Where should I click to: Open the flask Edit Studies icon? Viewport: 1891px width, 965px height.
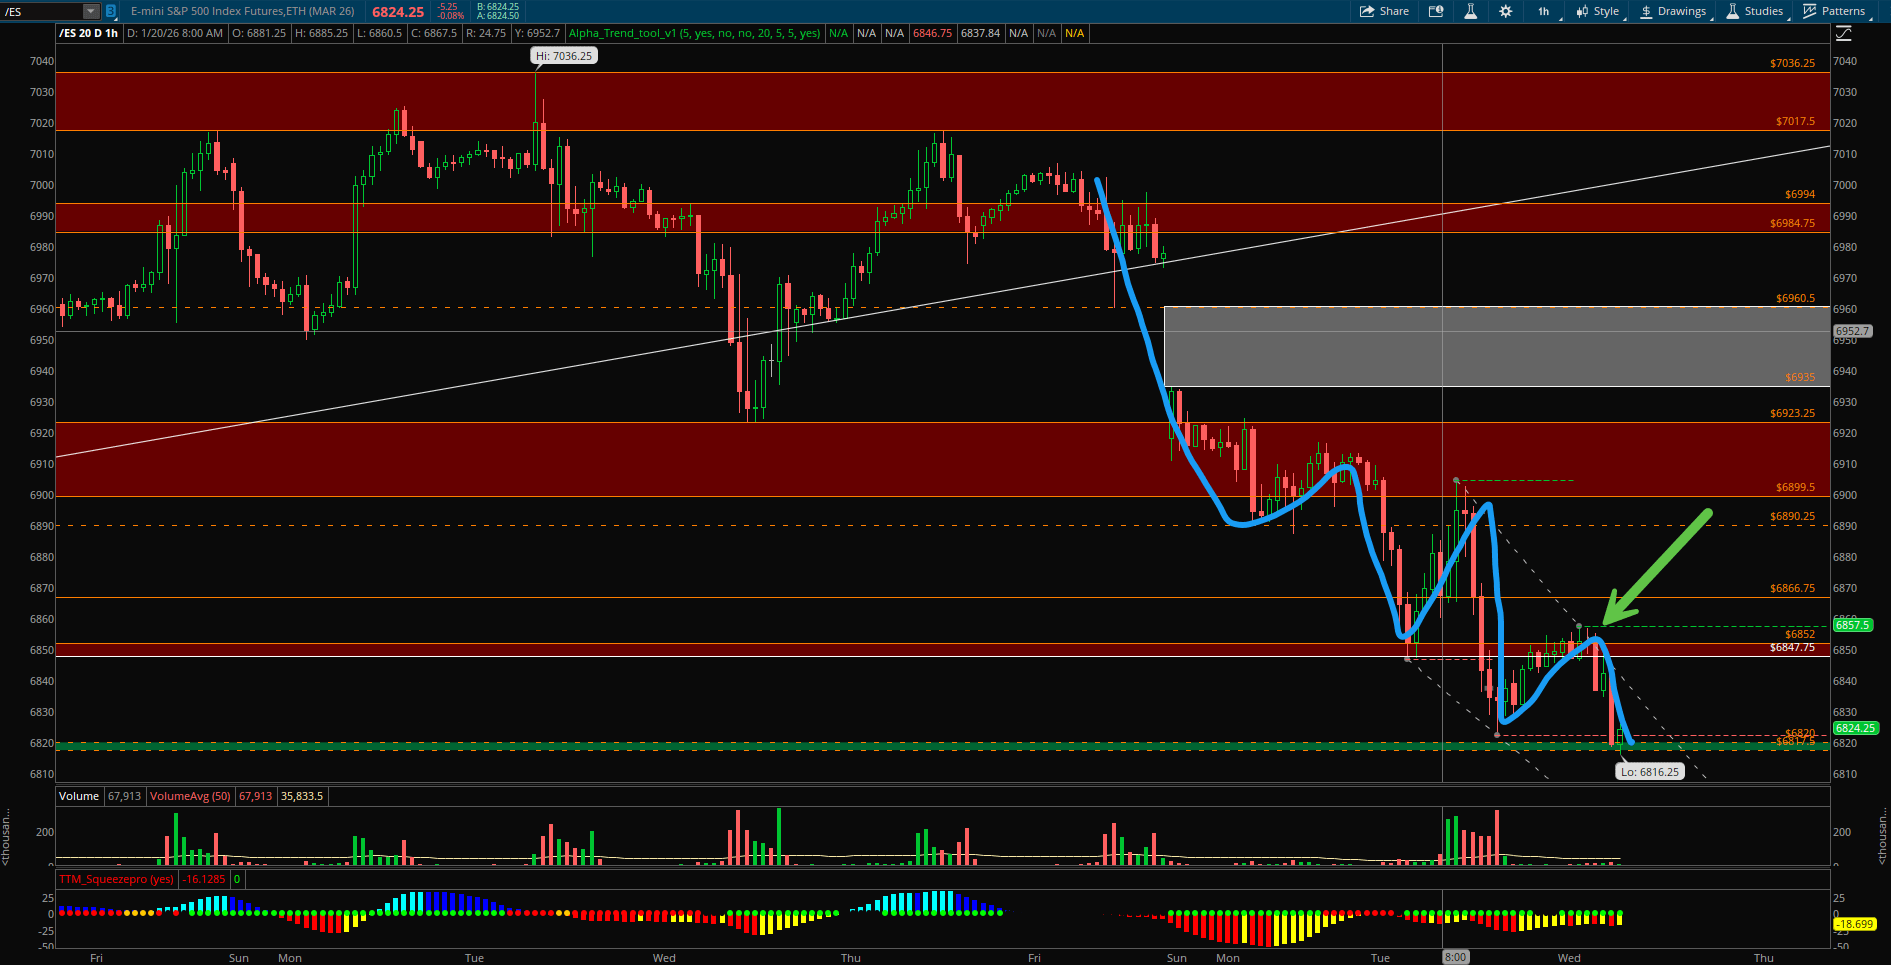pyautogui.click(x=1470, y=12)
